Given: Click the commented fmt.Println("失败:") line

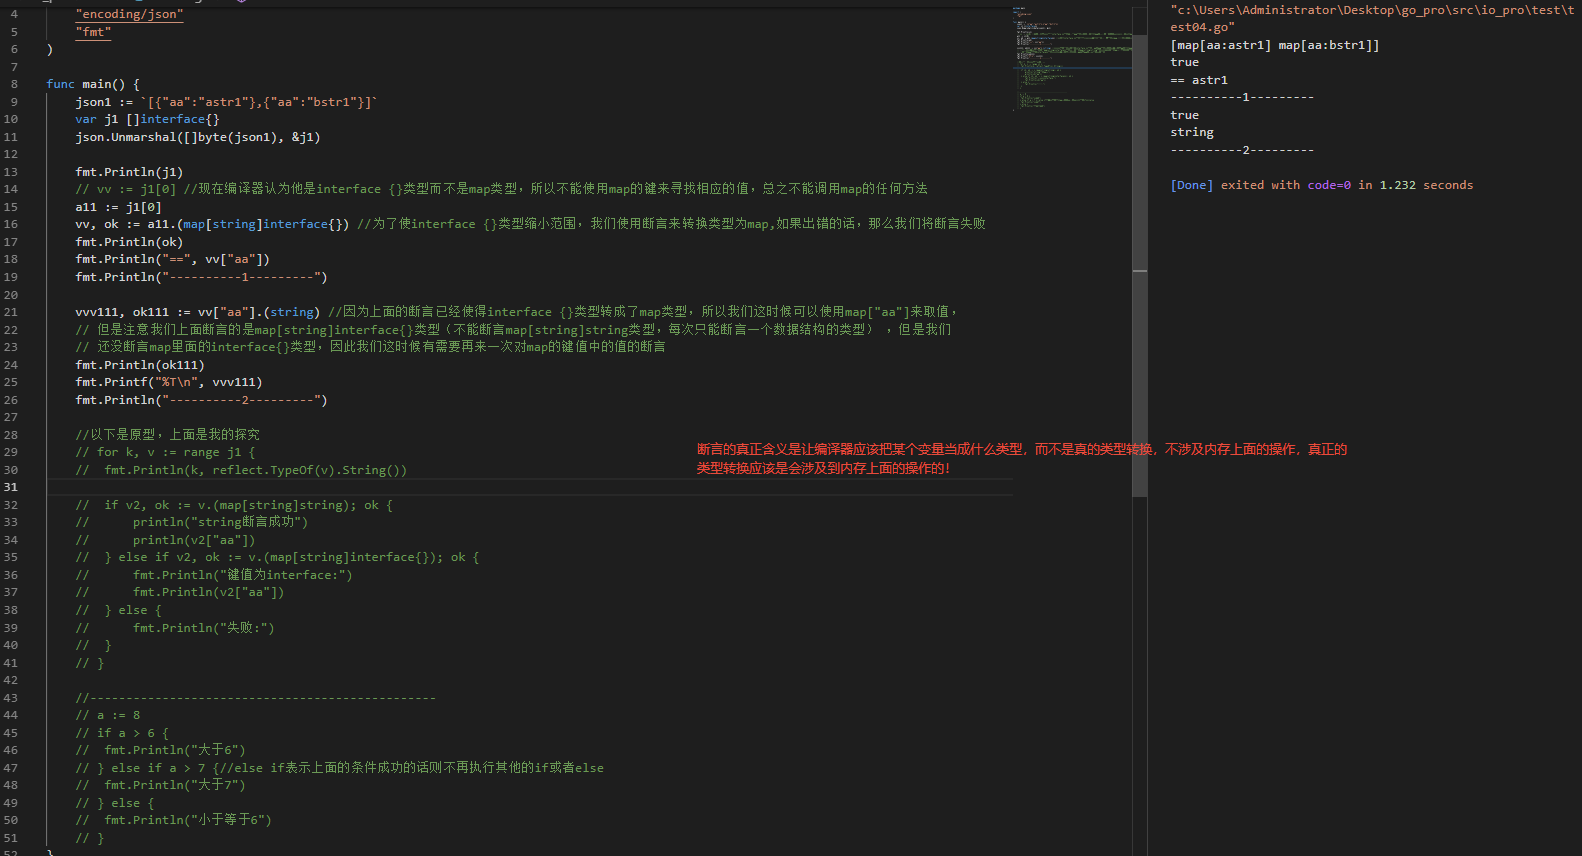Looking at the screenshot, I should (x=175, y=628).
